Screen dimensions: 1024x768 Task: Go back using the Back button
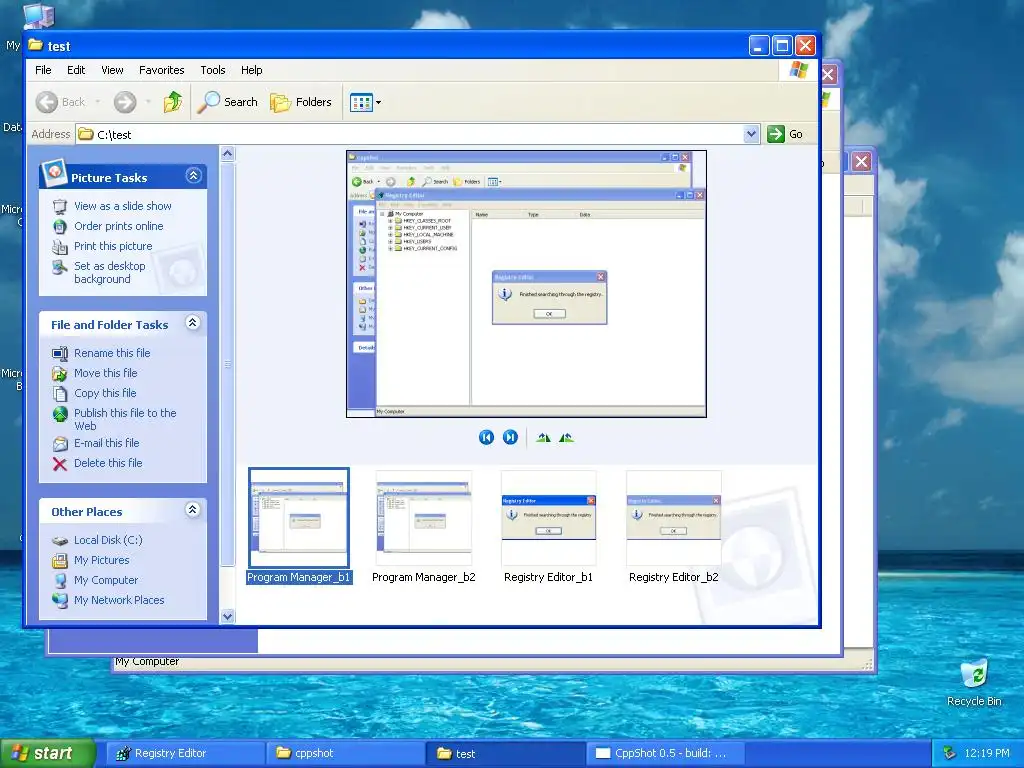click(60, 102)
